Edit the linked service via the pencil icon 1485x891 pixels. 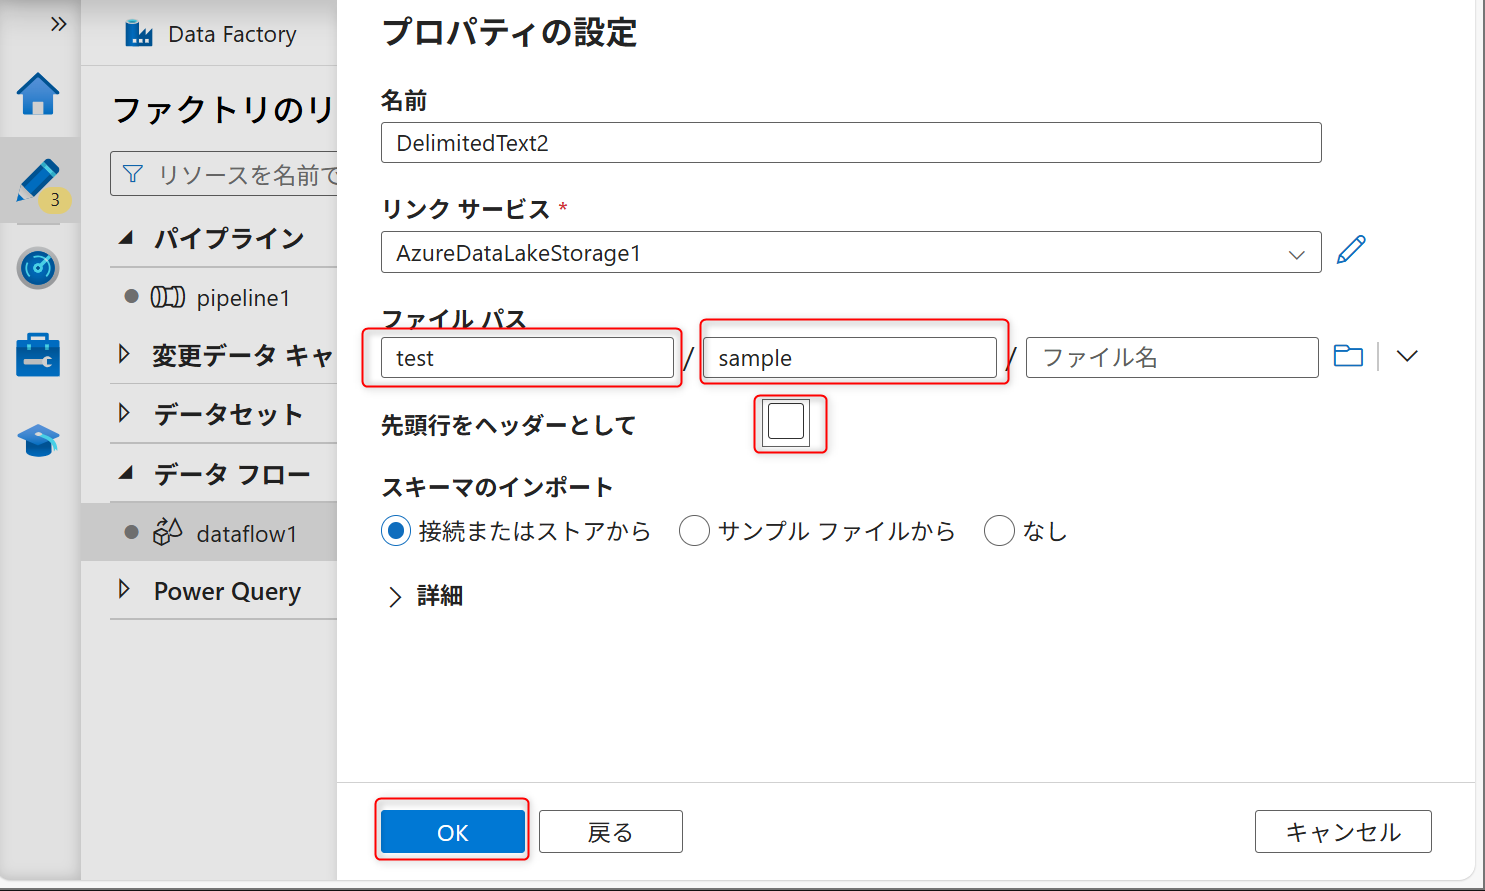pos(1351,249)
